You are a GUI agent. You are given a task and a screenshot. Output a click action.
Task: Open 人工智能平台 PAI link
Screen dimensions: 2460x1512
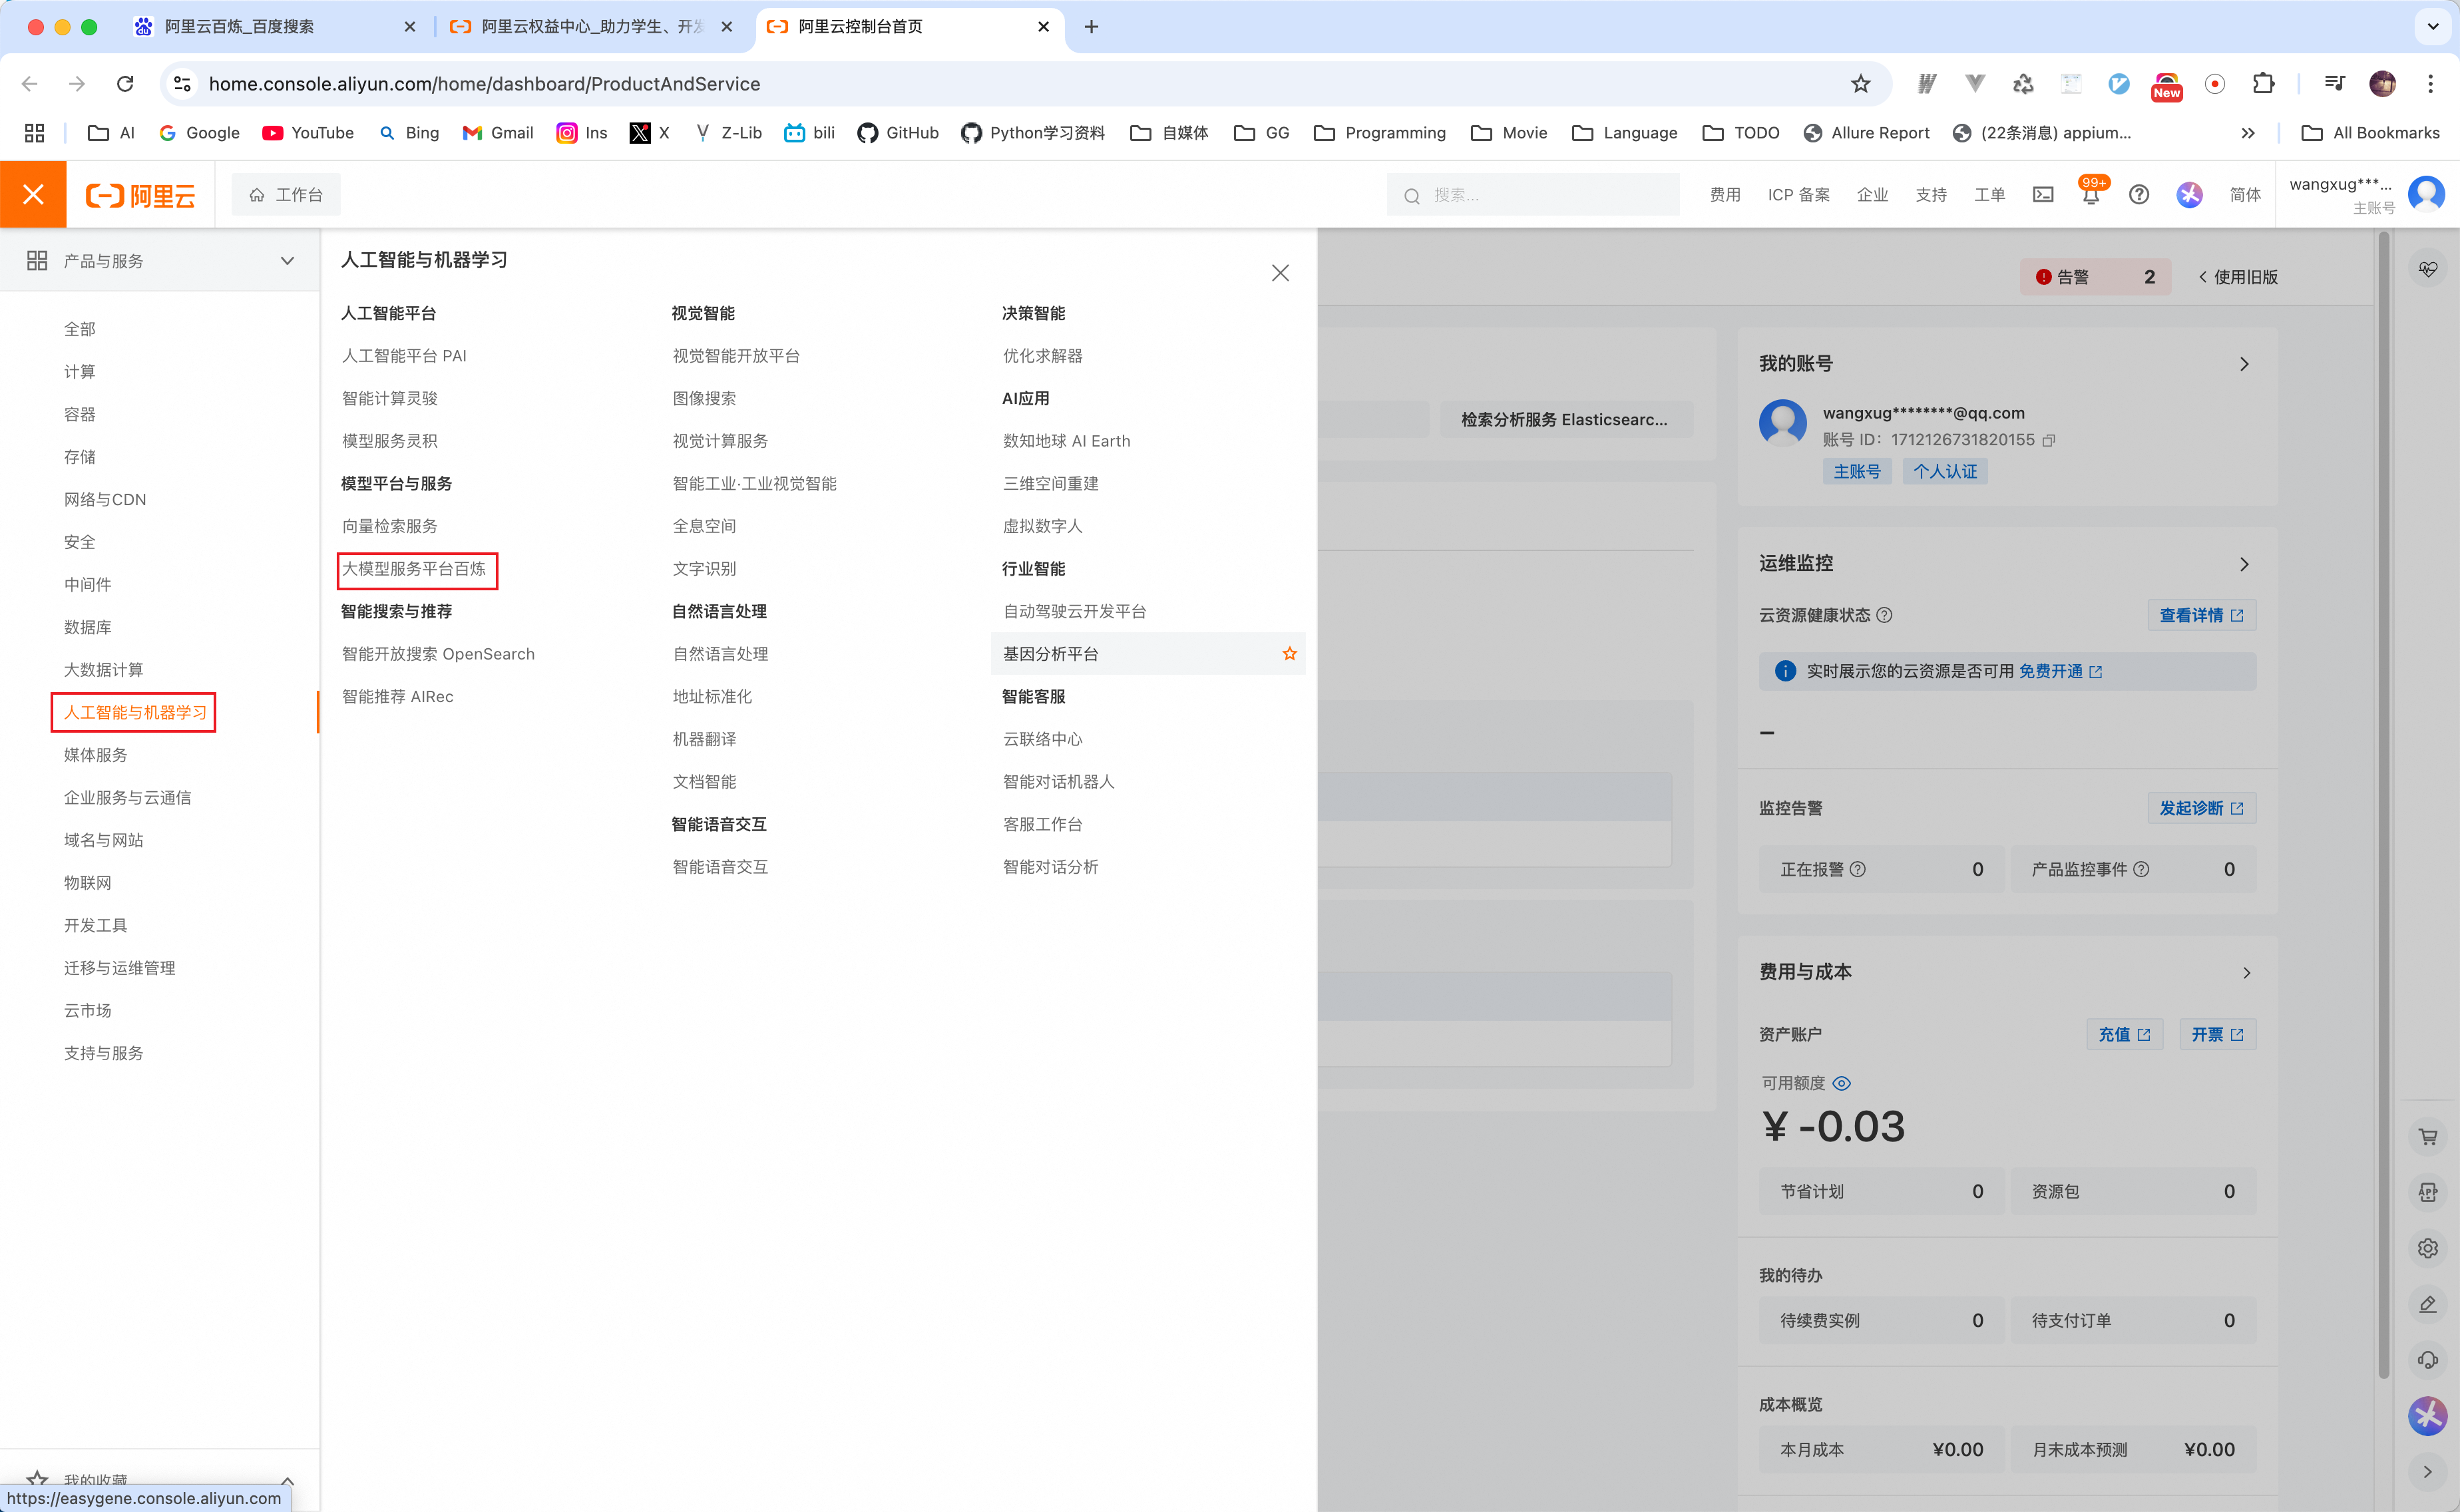click(404, 356)
